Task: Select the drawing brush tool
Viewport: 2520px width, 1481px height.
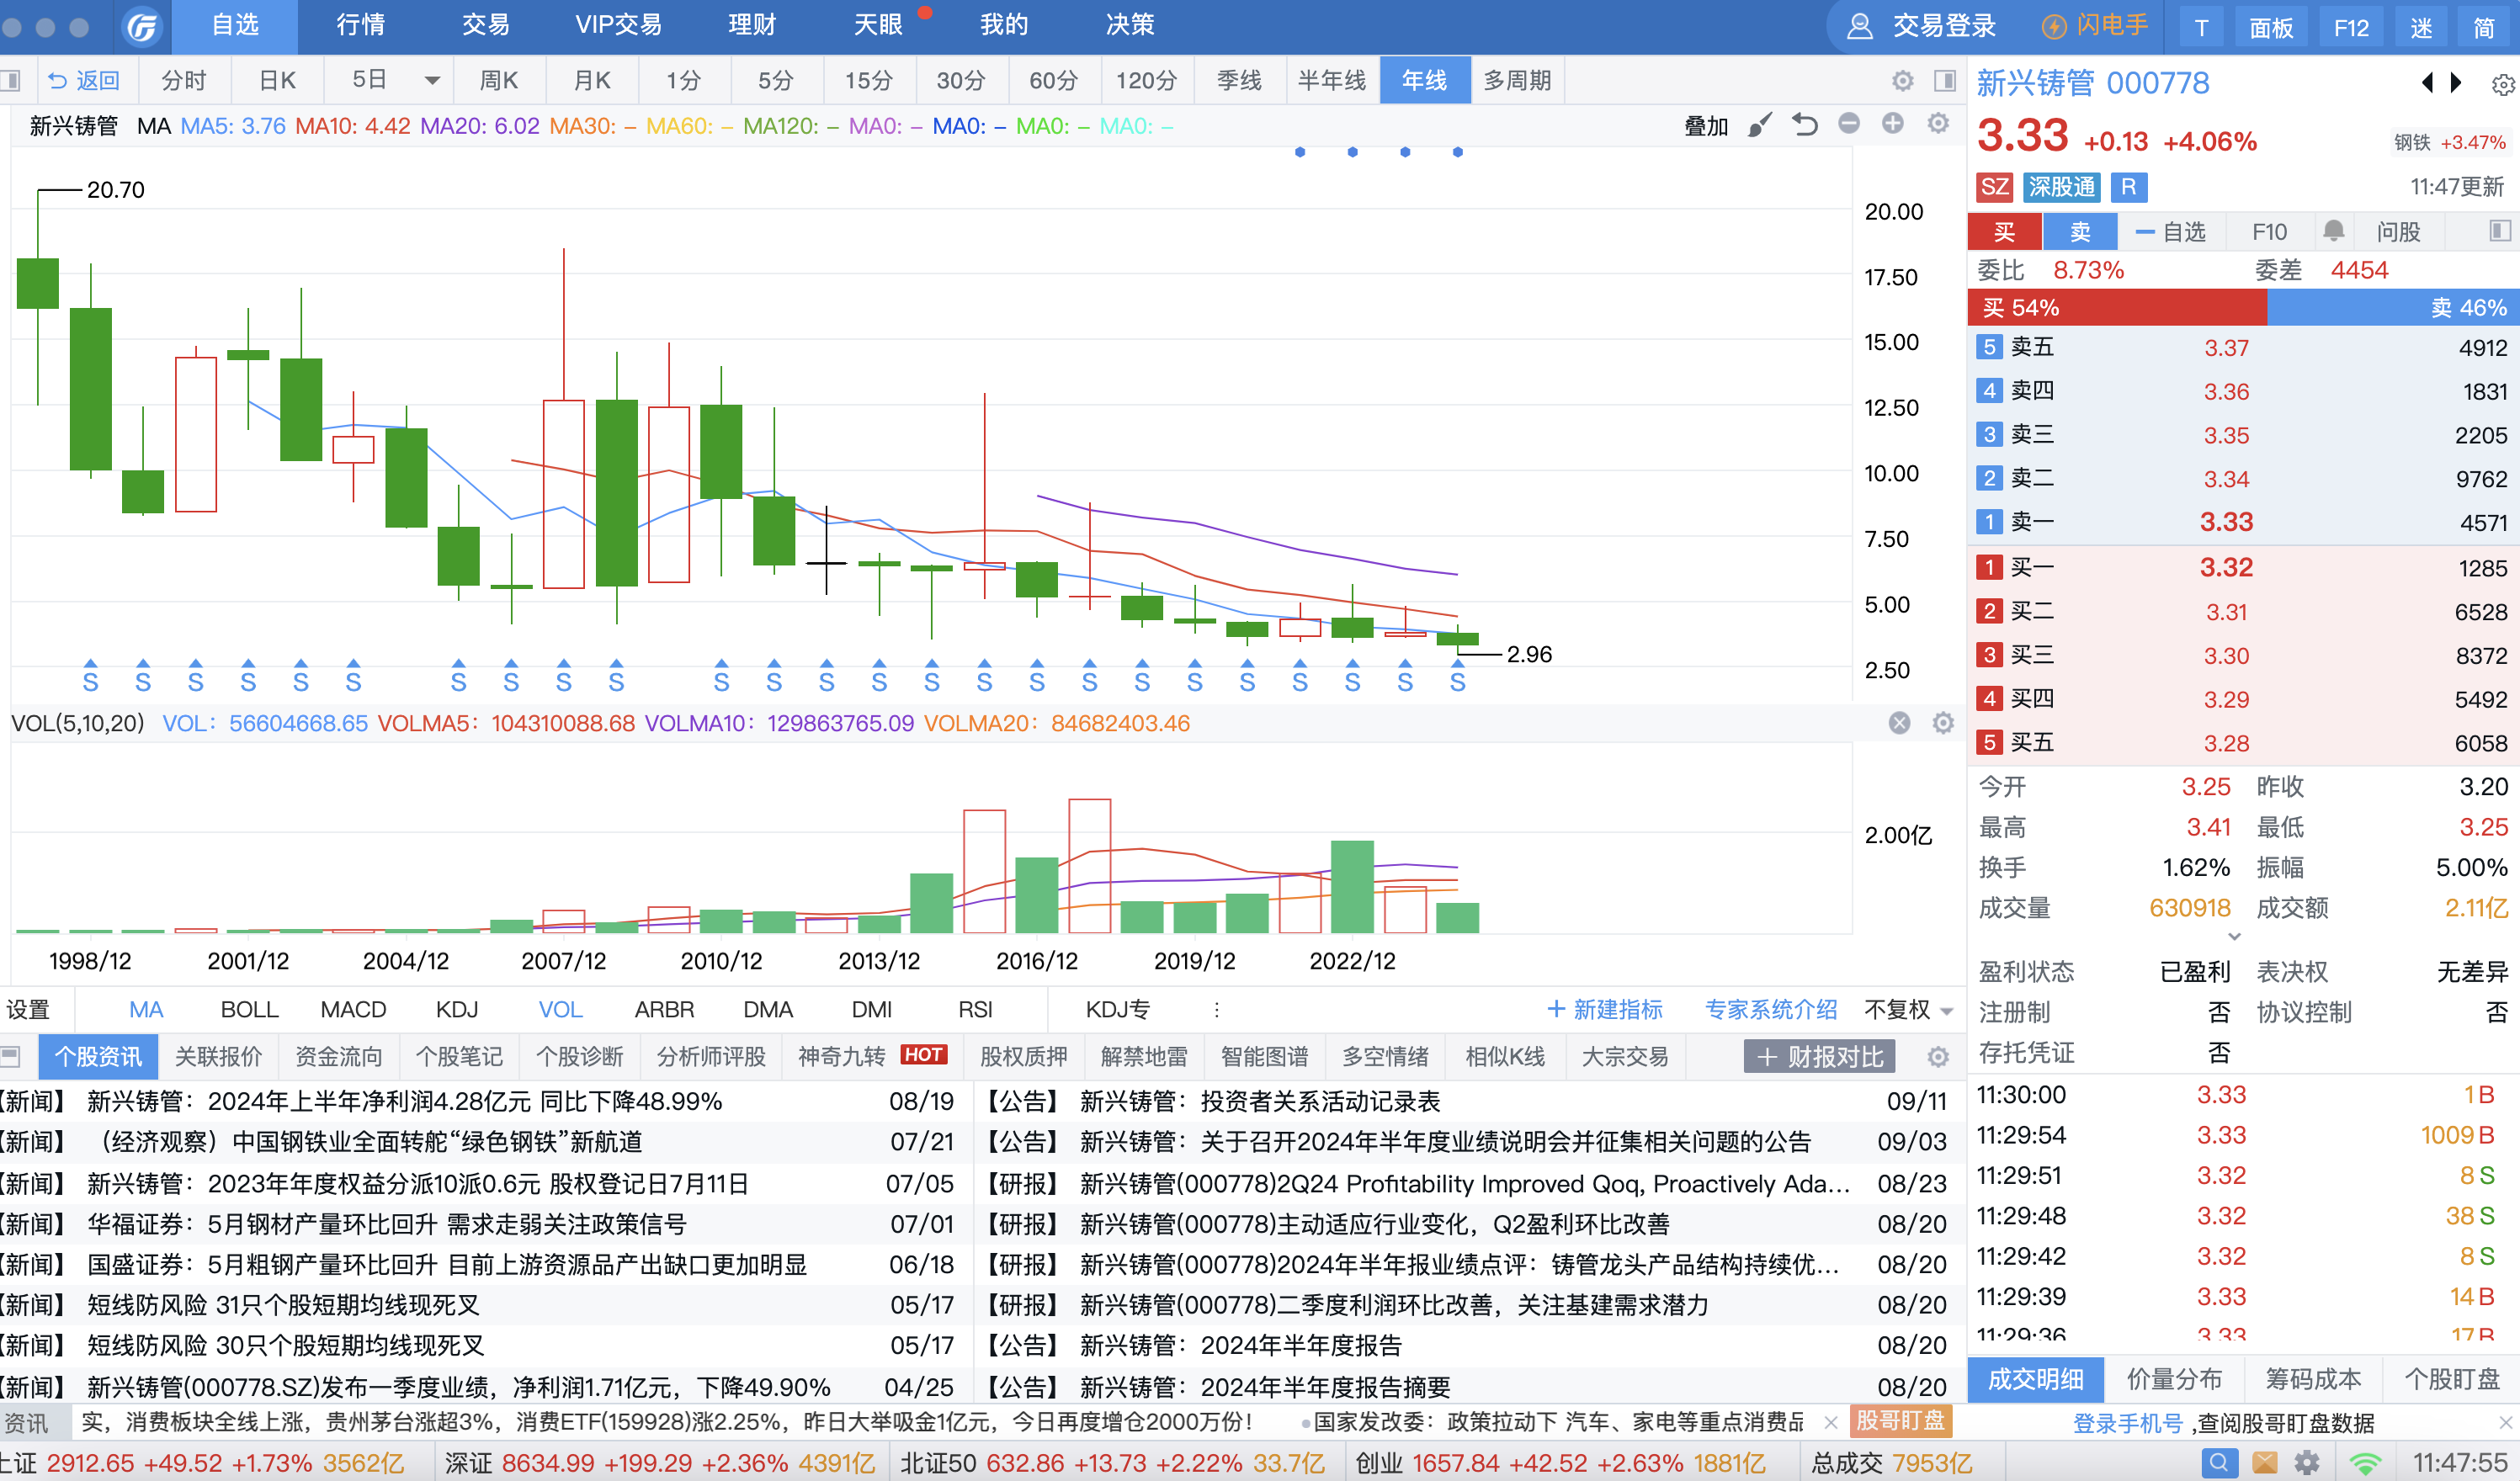Action: click(x=1760, y=125)
